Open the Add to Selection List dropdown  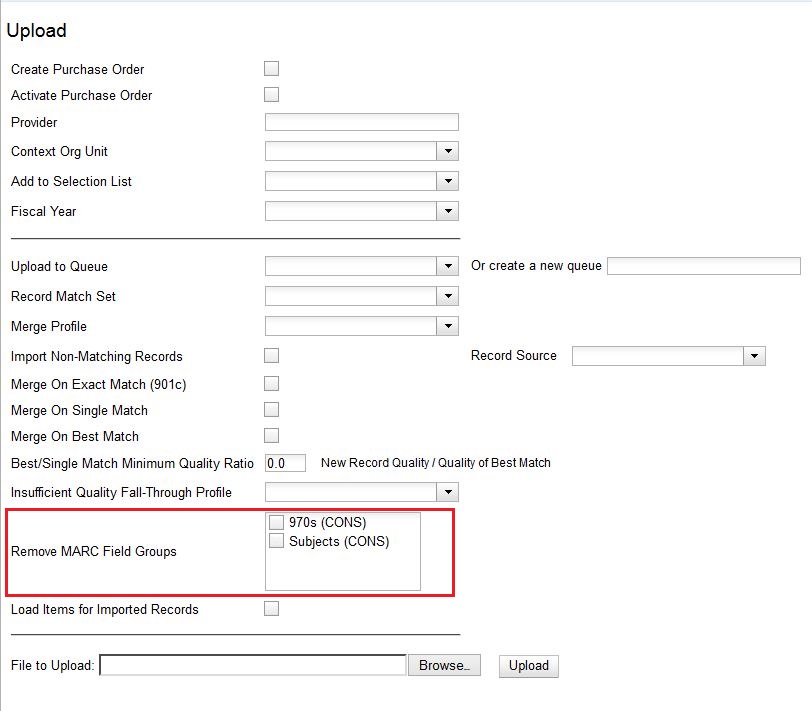tap(450, 181)
